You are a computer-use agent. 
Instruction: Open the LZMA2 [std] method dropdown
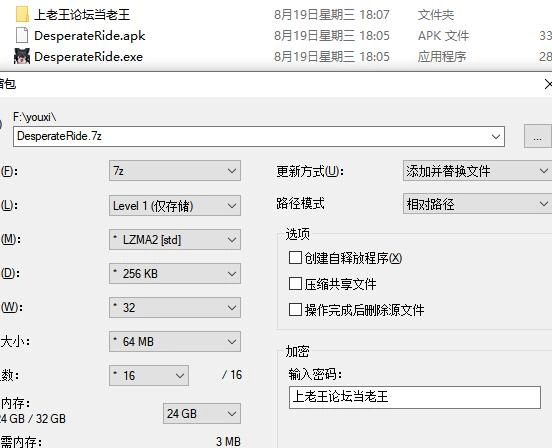click(x=175, y=240)
